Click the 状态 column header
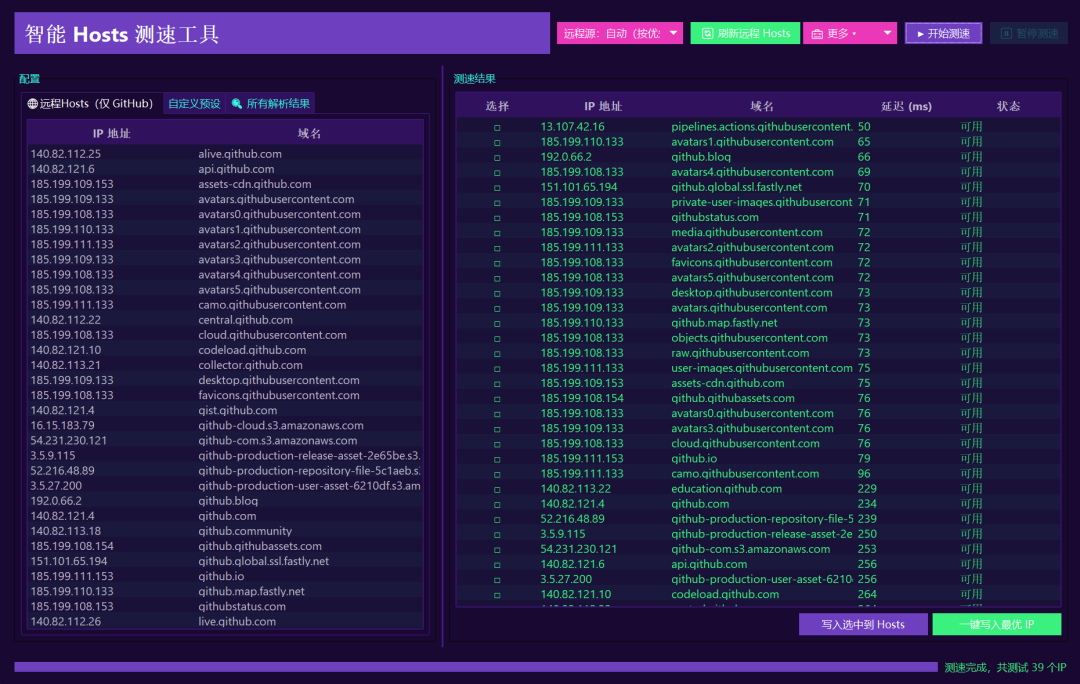 pyautogui.click(x=1008, y=106)
